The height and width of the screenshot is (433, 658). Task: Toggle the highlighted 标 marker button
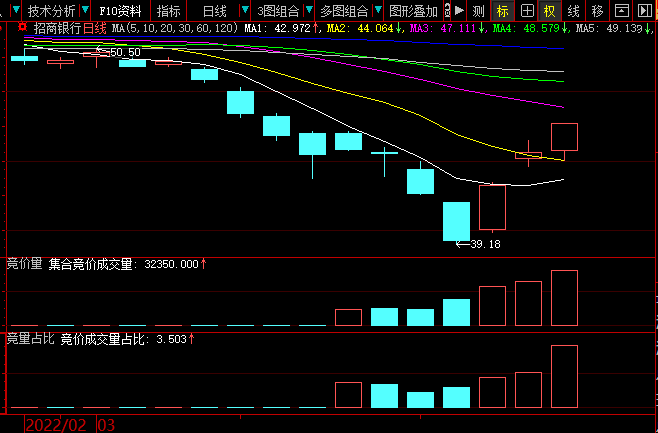tap(502, 11)
